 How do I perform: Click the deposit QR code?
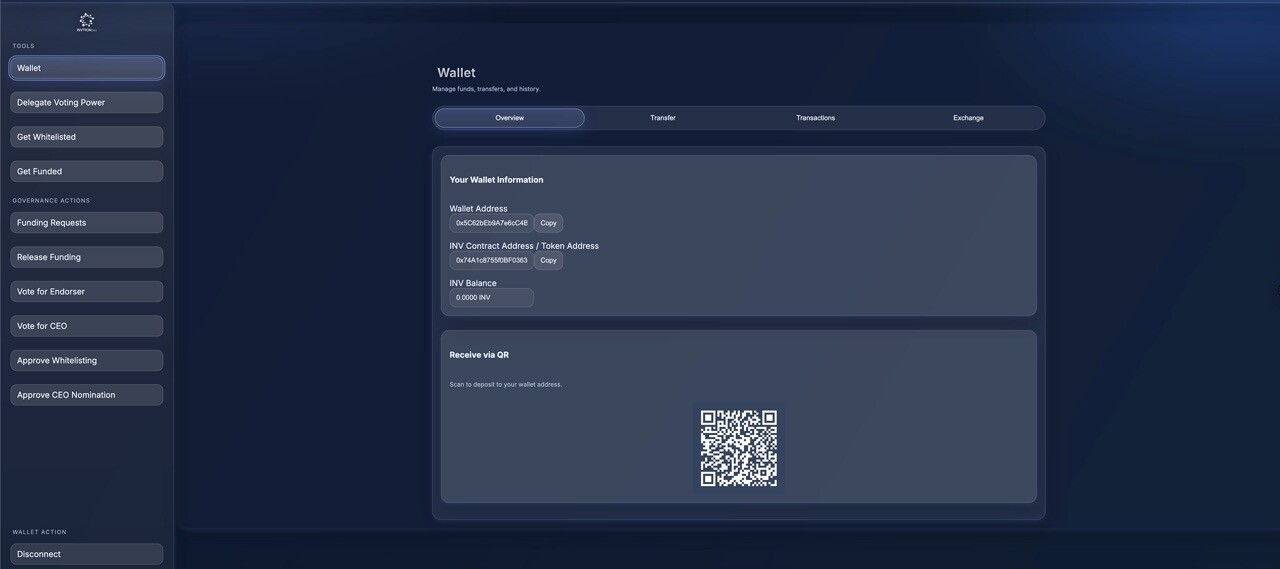[x=739, y=448]
